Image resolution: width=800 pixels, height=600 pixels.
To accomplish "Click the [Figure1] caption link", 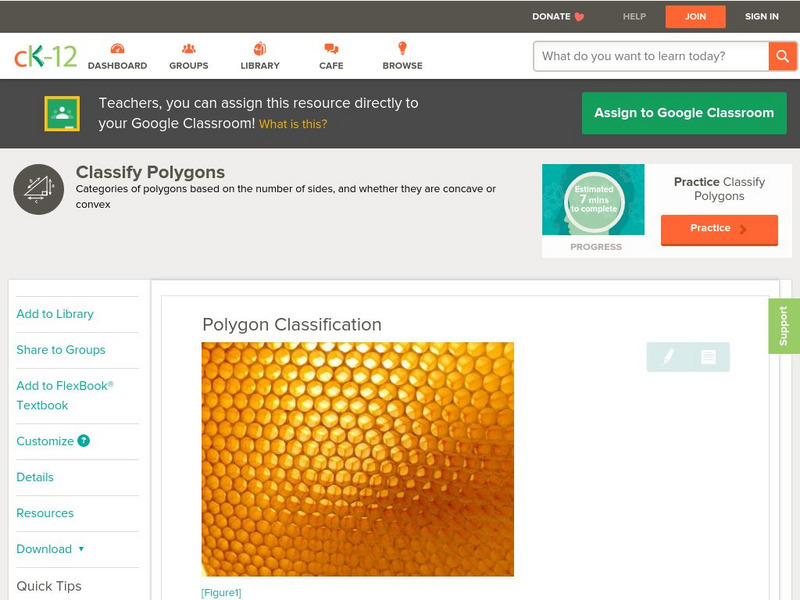I will click(x=221, y=593).
